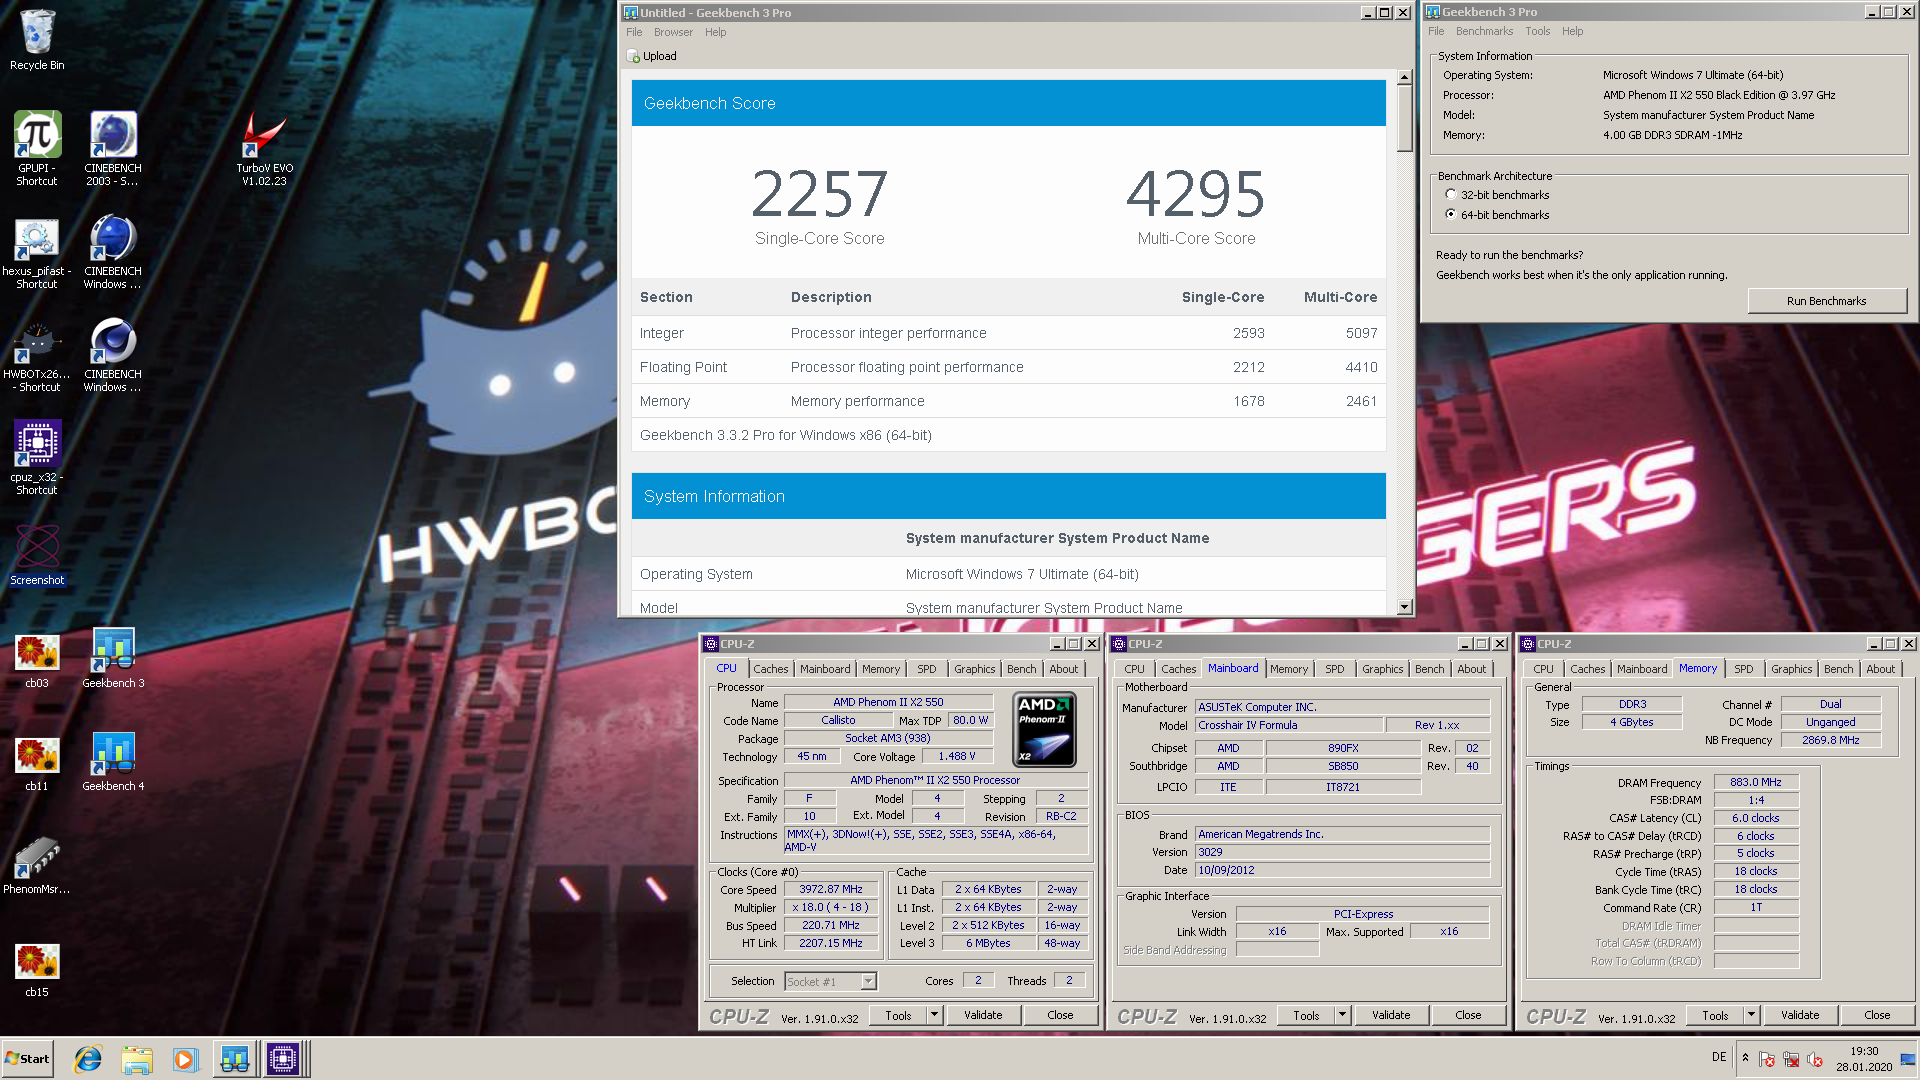Click the Geekbench results vertical scrollbar thumb

tap(1404, 119)
